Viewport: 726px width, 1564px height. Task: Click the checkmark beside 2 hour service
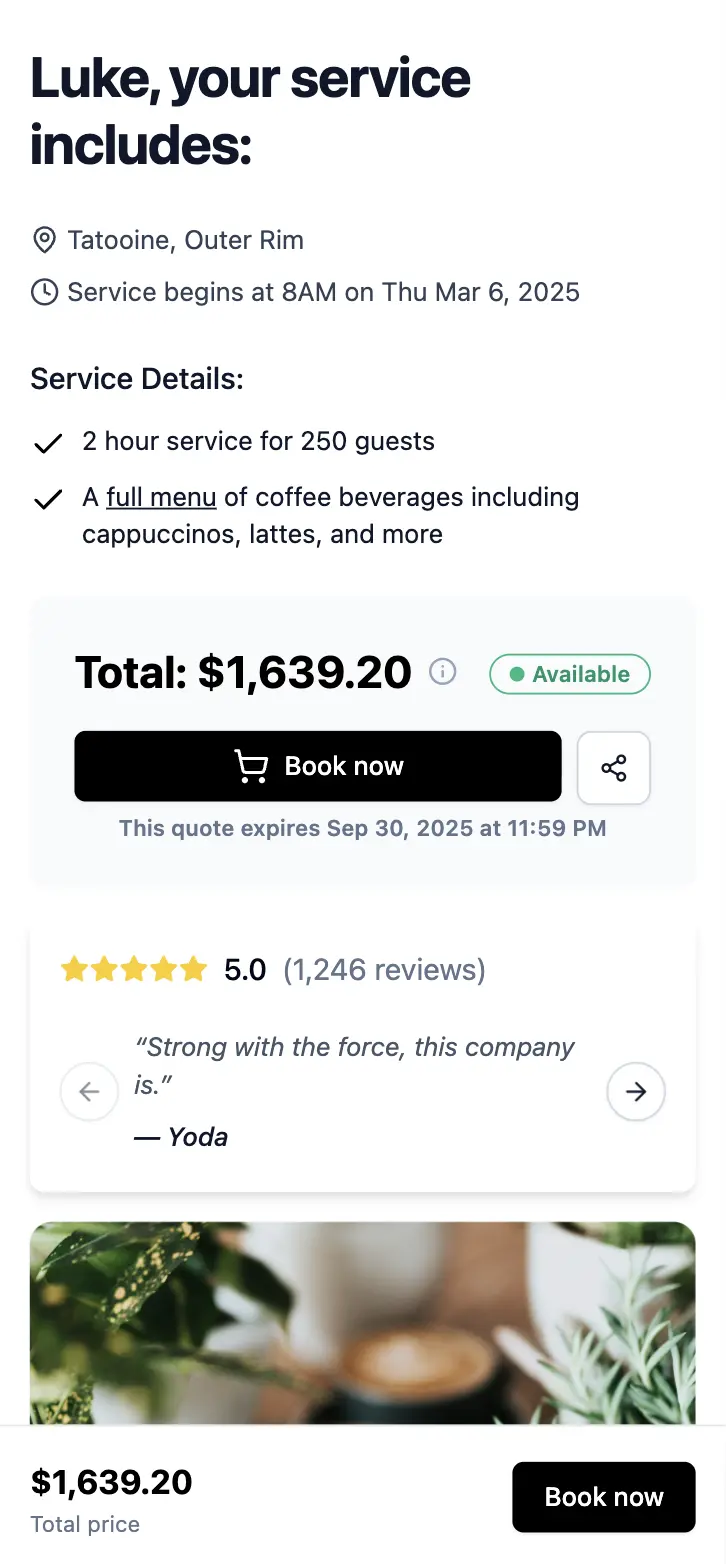pos(48,443)
